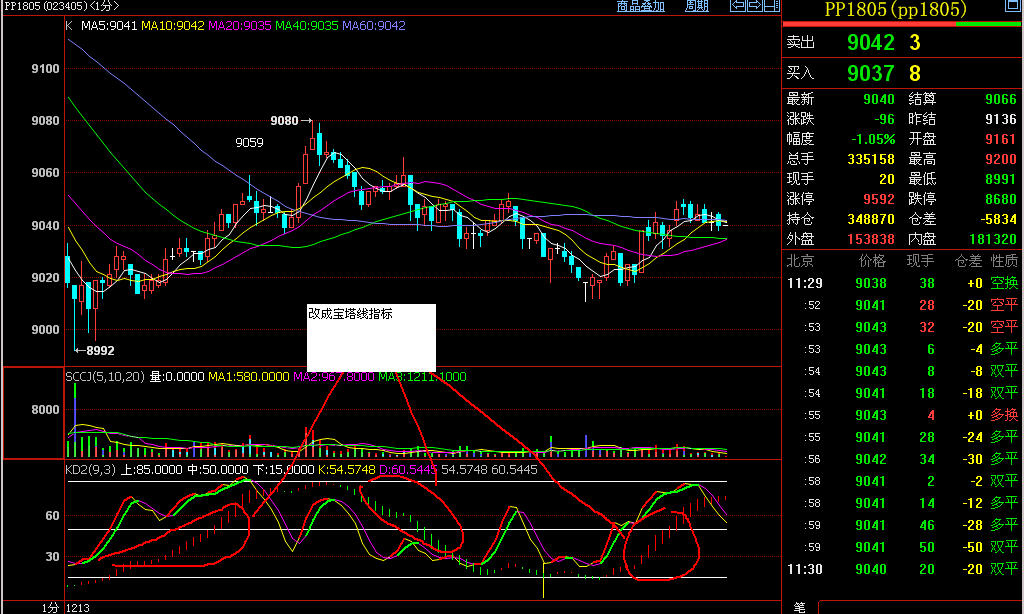Click the right arrow navigation icon

point(753,6)
